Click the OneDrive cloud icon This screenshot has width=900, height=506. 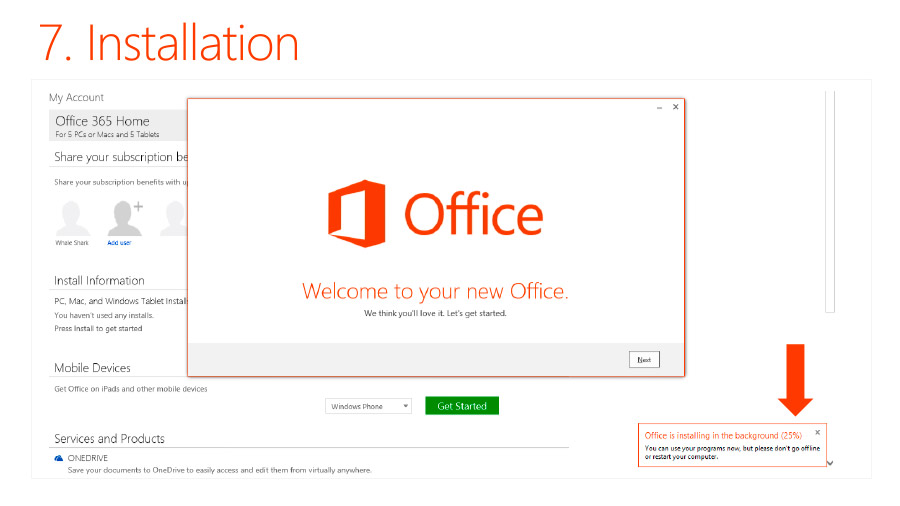coord(59,458)
